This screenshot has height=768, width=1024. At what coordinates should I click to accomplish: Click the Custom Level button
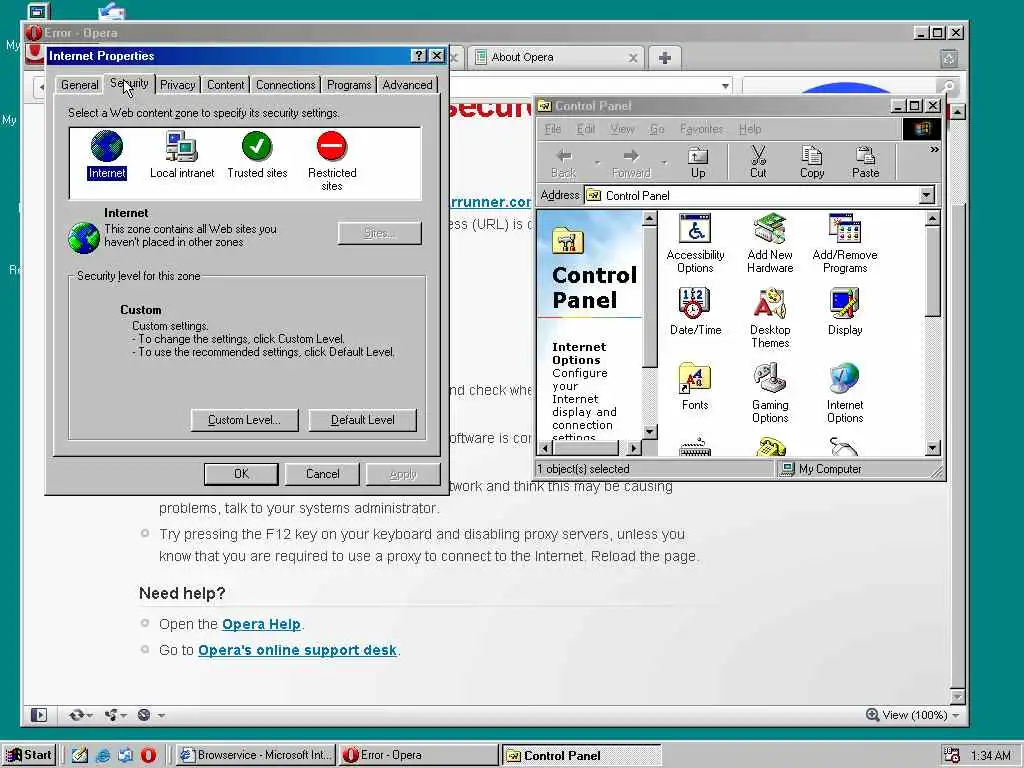click(x=244, y=420)
